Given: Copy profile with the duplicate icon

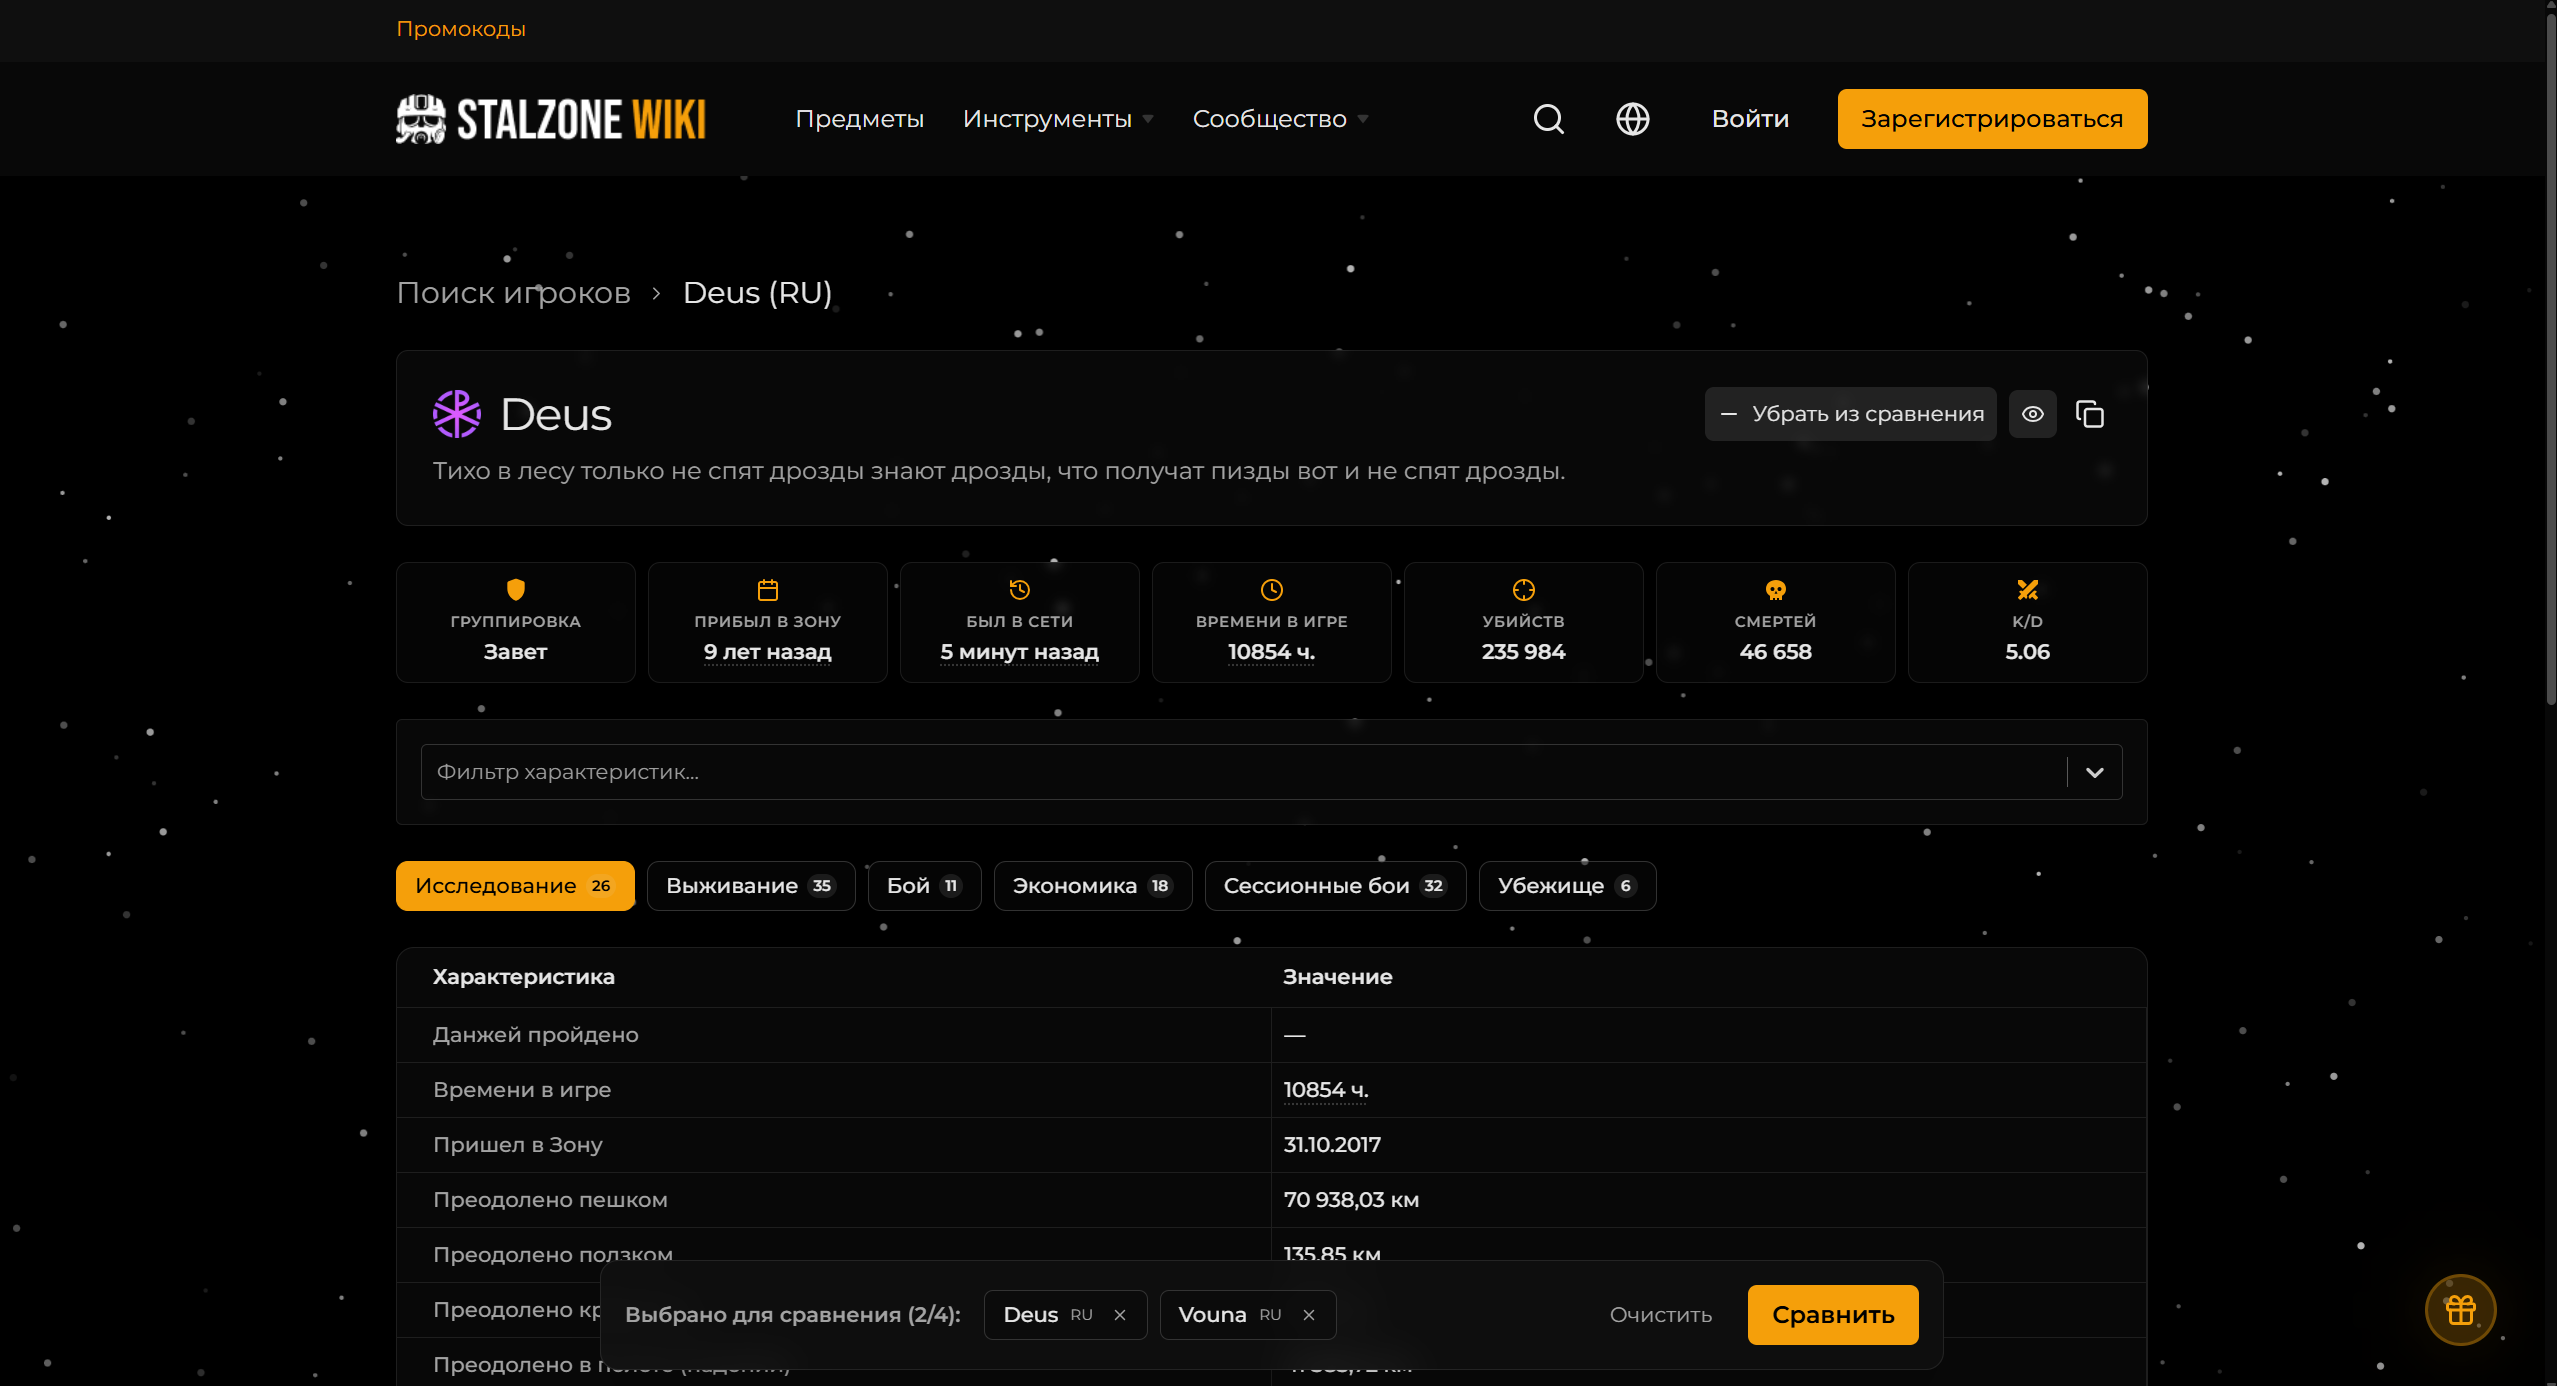Looking at the screenshot, I should pos(2090,414).
